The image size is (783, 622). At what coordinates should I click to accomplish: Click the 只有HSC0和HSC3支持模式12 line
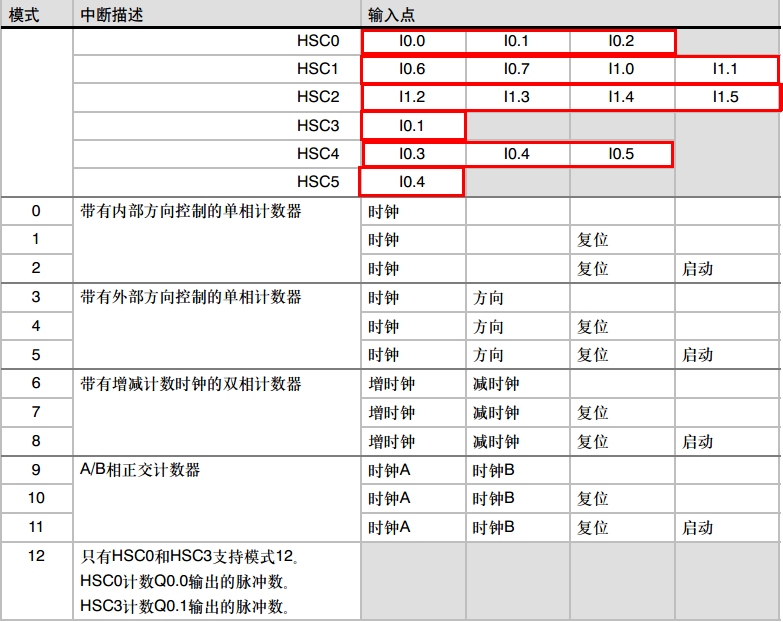(190, 556)
